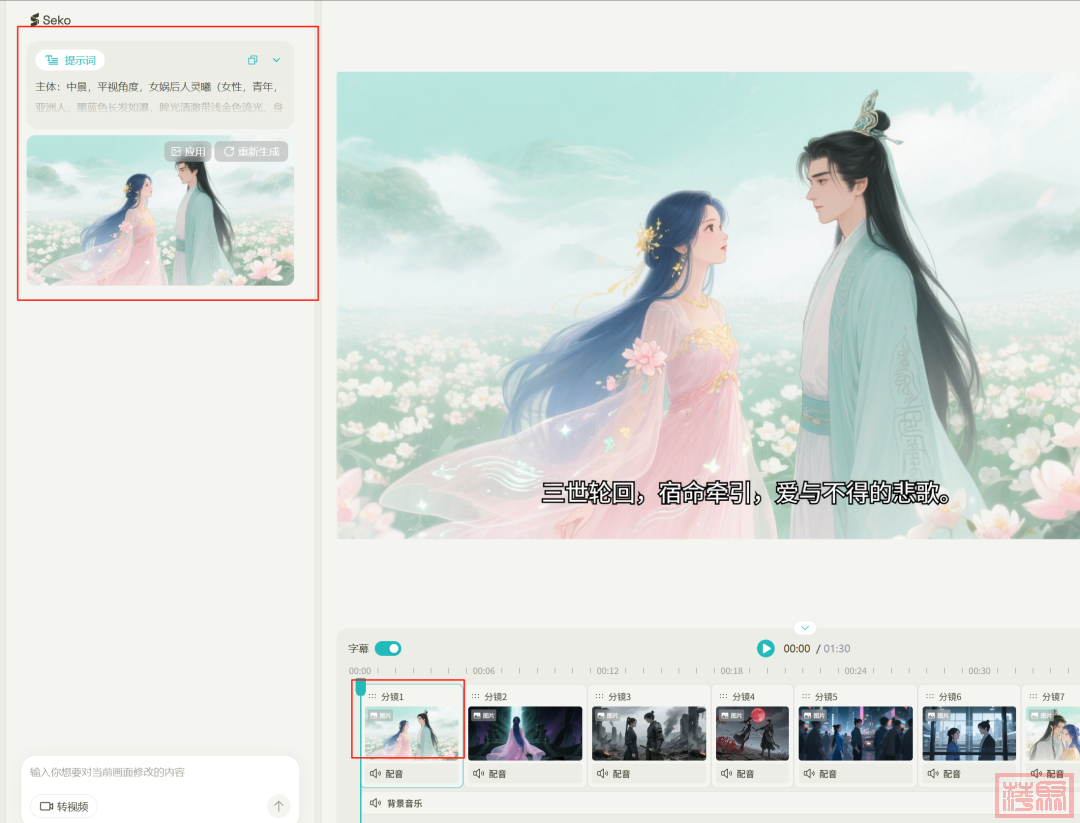Screen dimensions: 1080x823
Task: Select the 分镜2 storyboard thumbnail
Action: pos(525,733)
